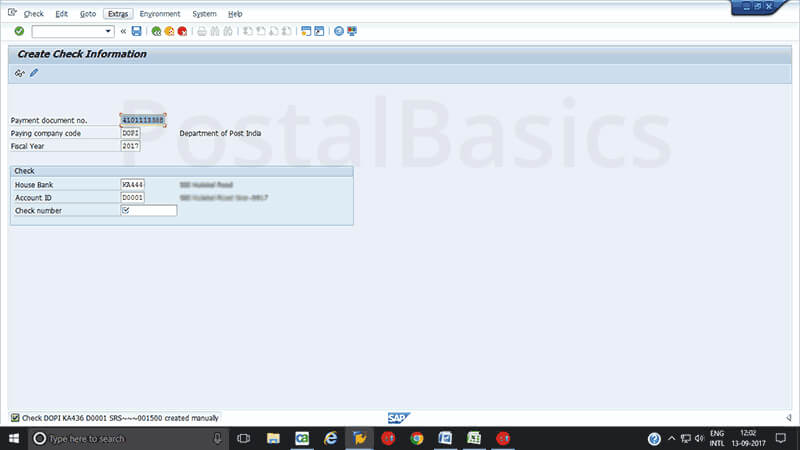Click the Save floppy disk icon
The image size is (800, 450).
136,31
